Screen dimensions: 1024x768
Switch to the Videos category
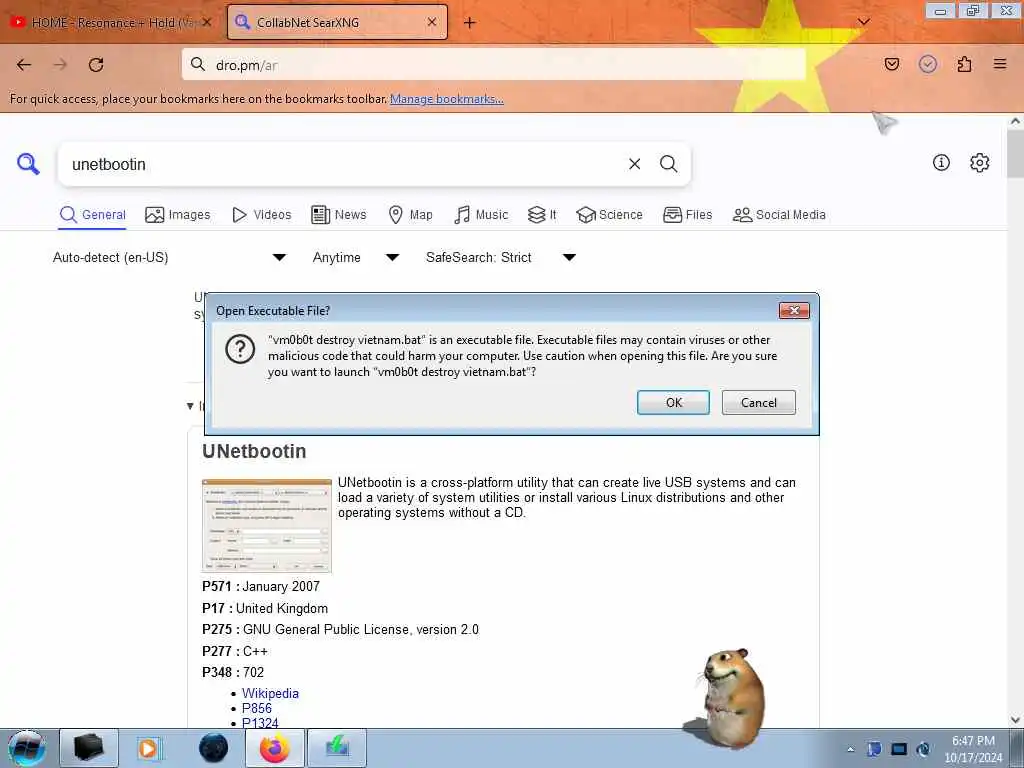[262, 215]
